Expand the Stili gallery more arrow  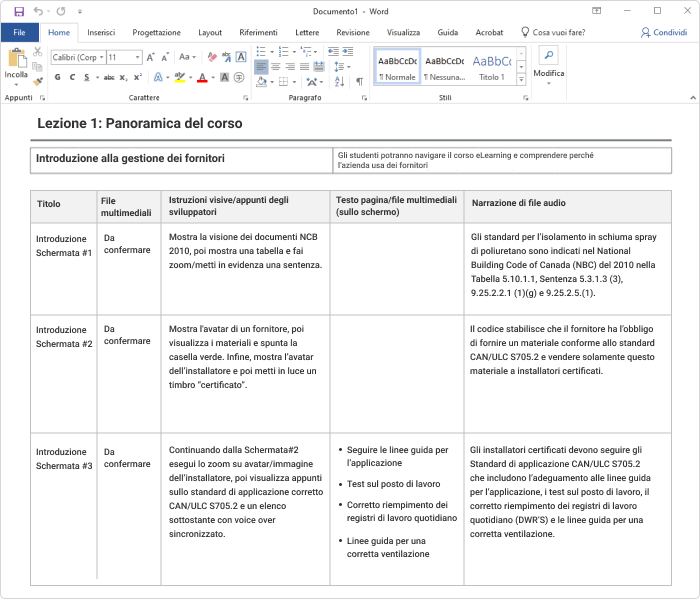(521, 80)
